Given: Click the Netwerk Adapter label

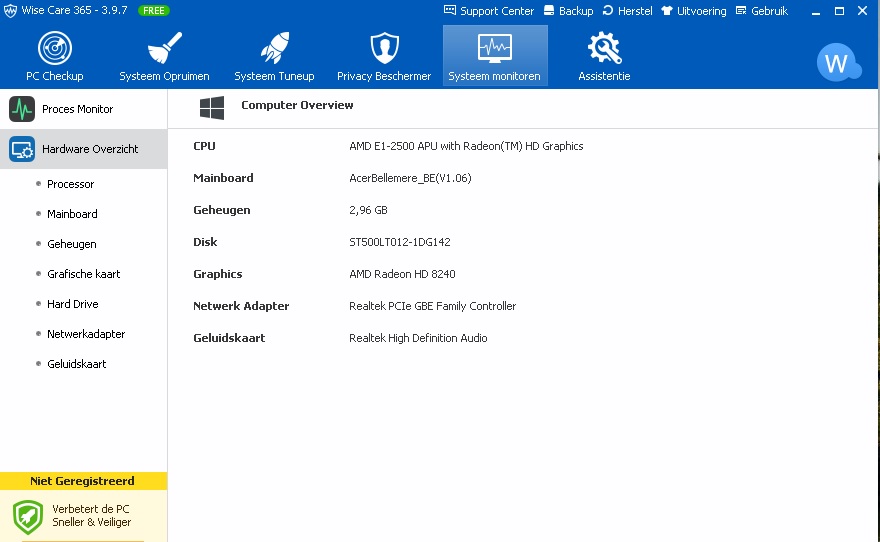Looking at the screenshot, I should (241, 306).
